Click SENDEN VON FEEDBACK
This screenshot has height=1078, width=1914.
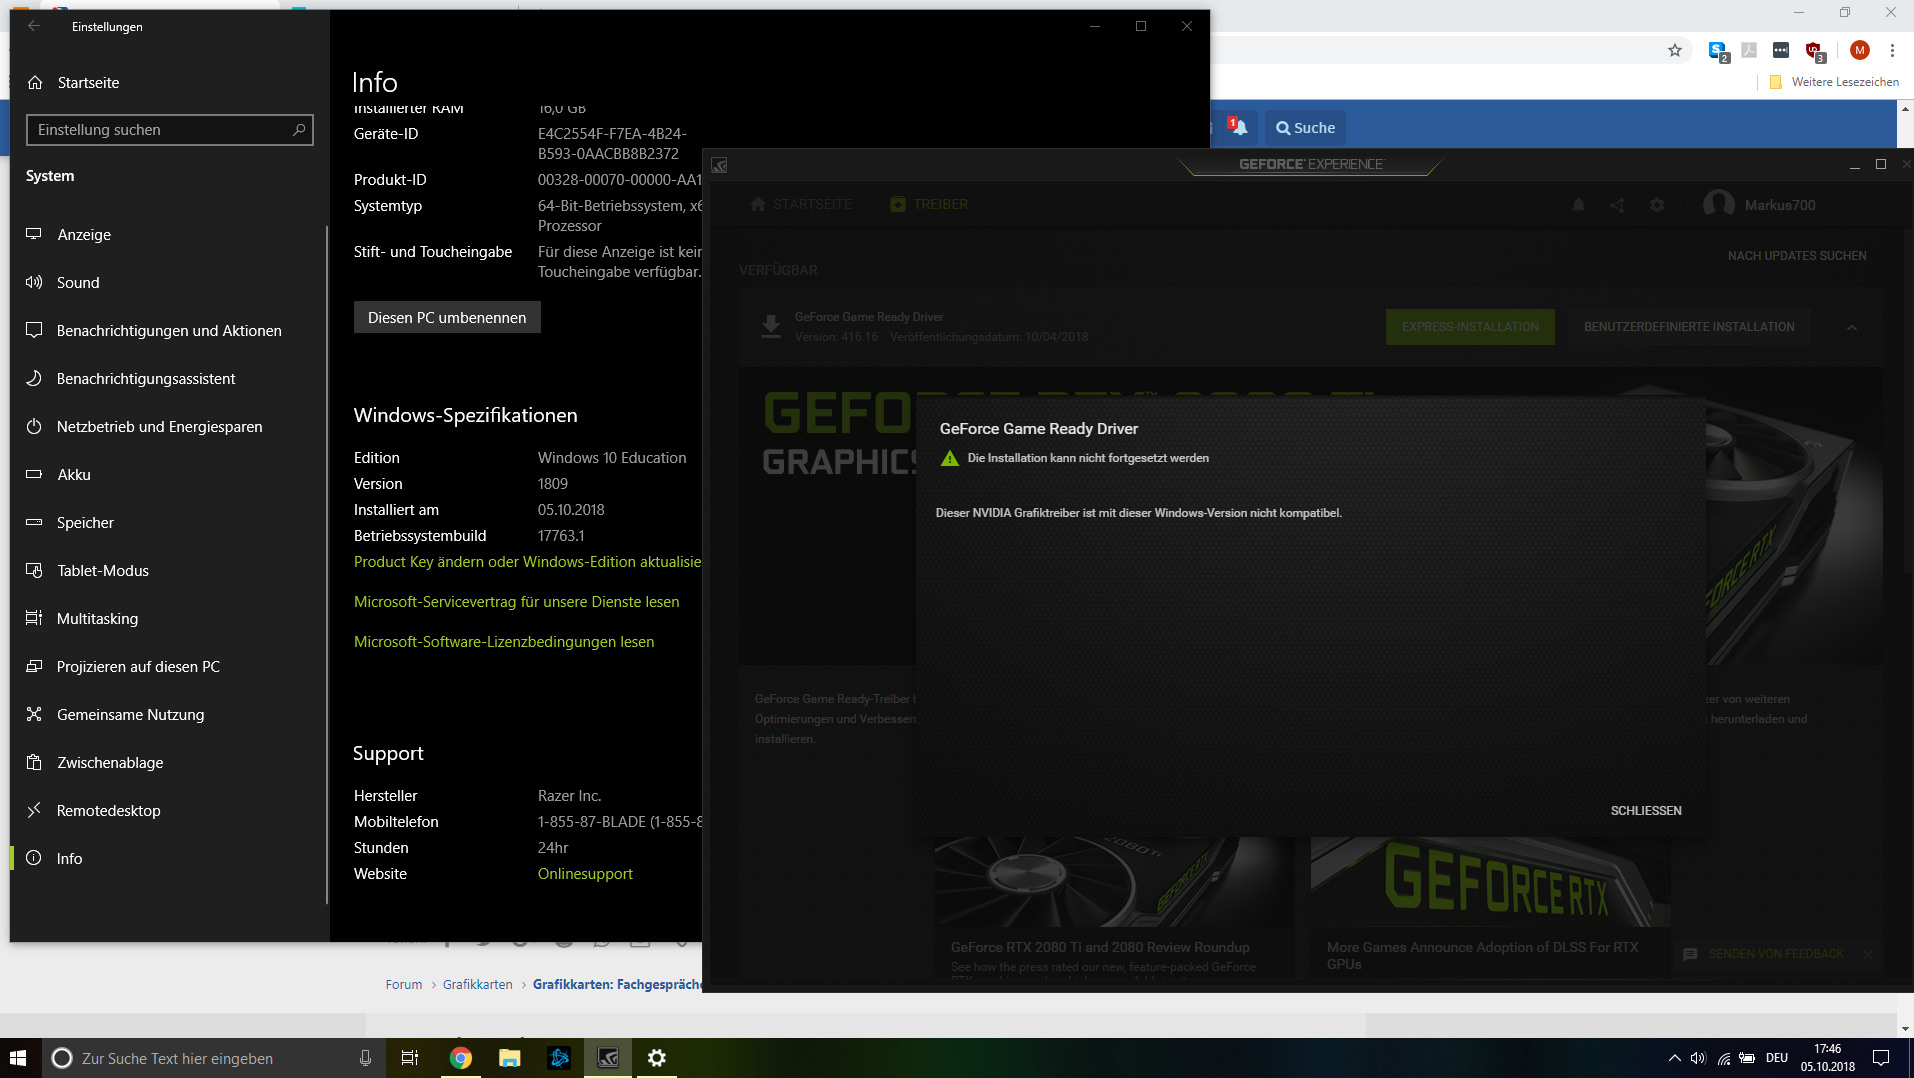coord(1765,955)
